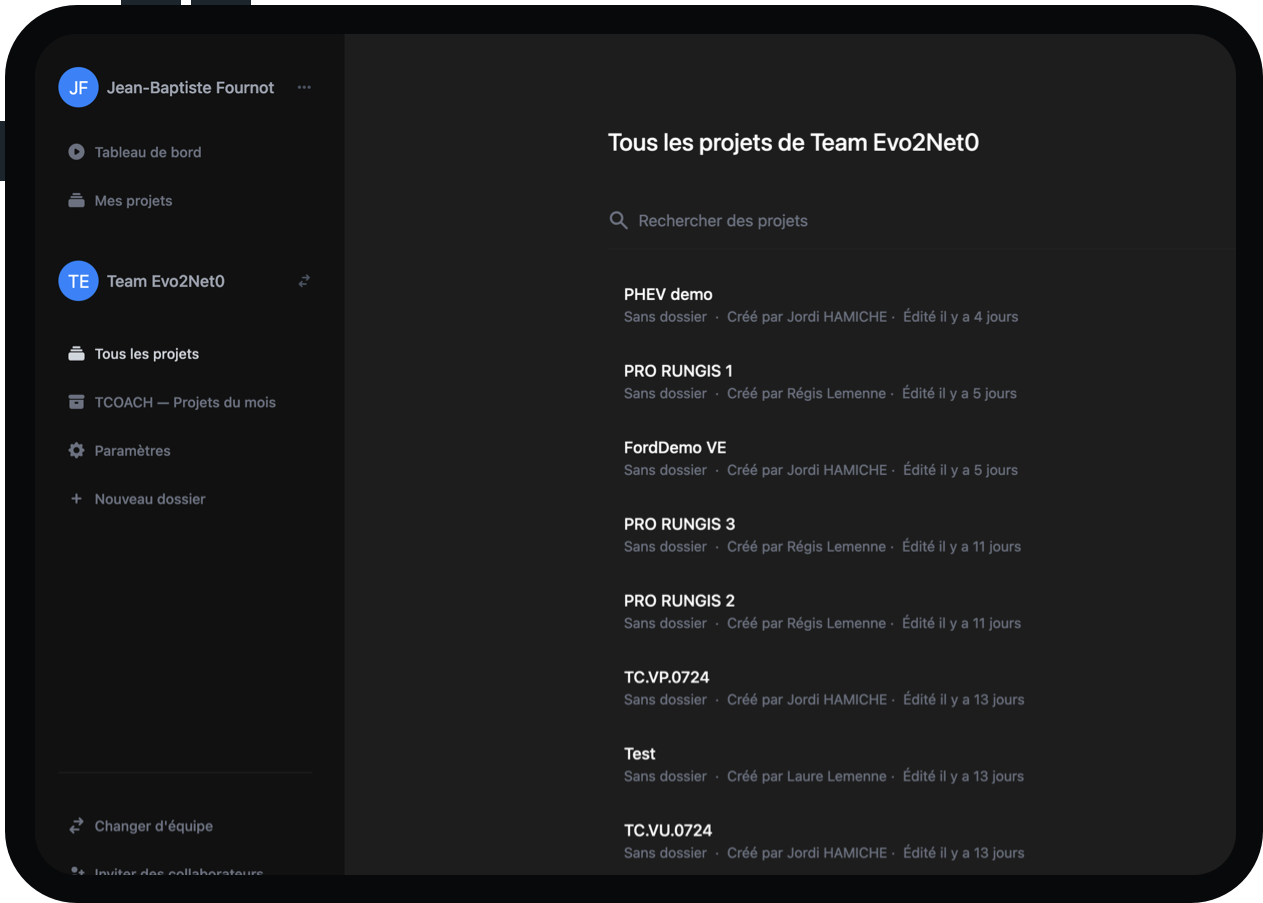This screenshot has width=1263, height=903.
Task: Open the PHEV demo project
Action: pyautogui.click(x=668, y=295)
